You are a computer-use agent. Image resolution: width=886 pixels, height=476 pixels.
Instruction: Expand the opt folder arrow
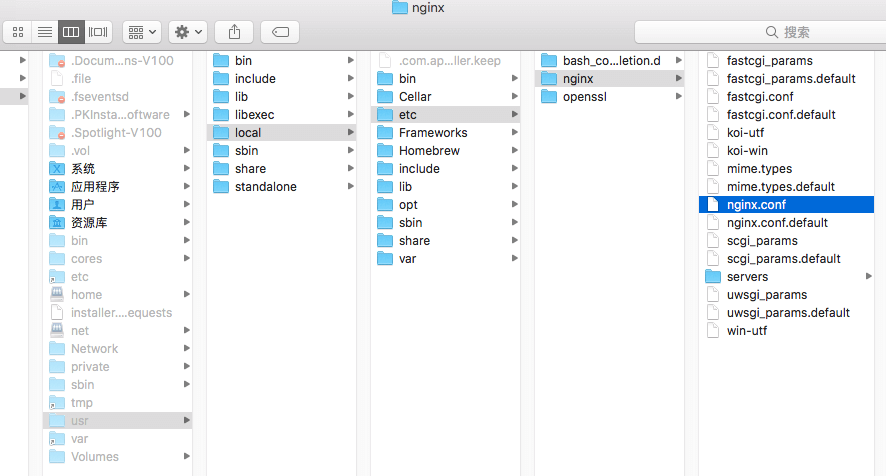pos(515,204)
